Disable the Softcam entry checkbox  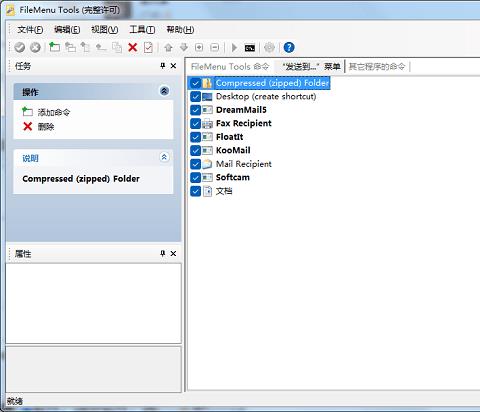click(x=196, y=178)
